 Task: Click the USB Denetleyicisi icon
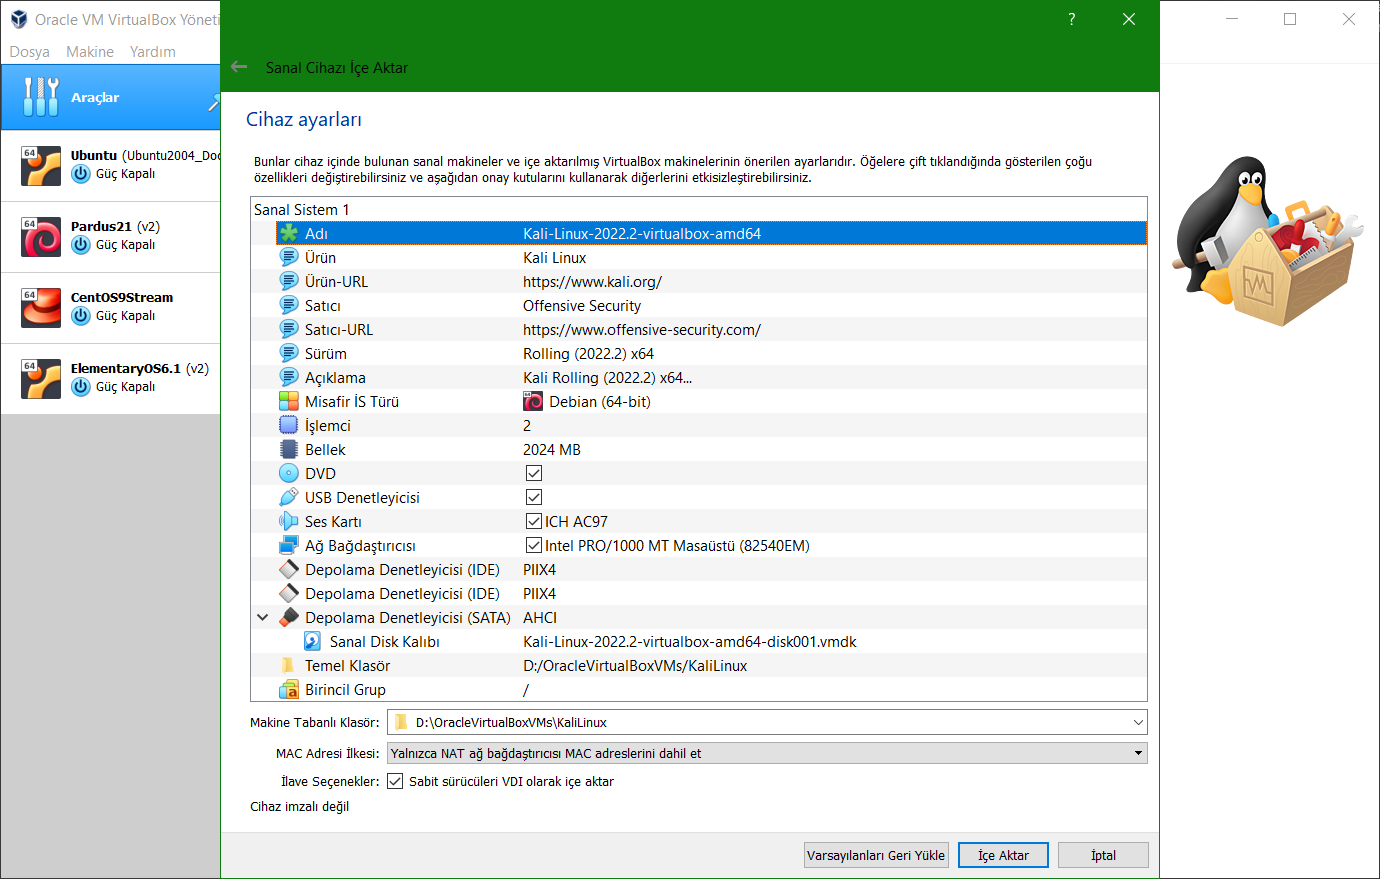point(289,497)
